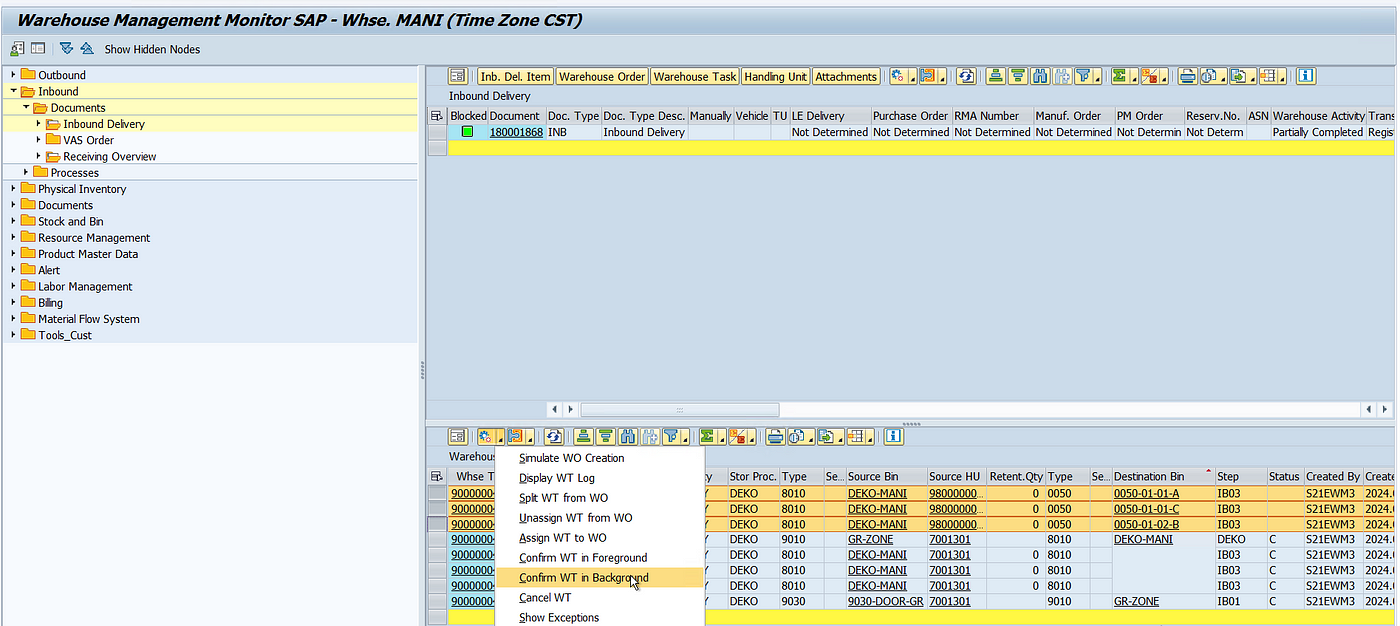Click the select-all corner button of the Inbound Delivery table
This screenshot has width=1400, height=626.
point(437,116)
